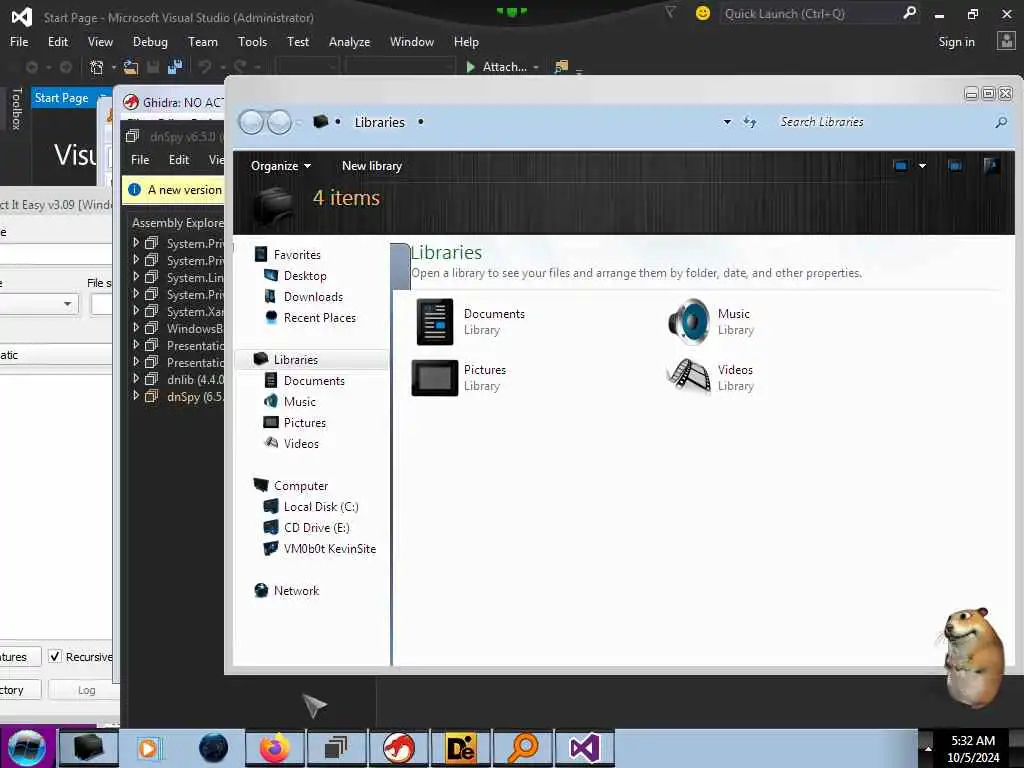
Task: Click the New library button
Action: (372, 166)
